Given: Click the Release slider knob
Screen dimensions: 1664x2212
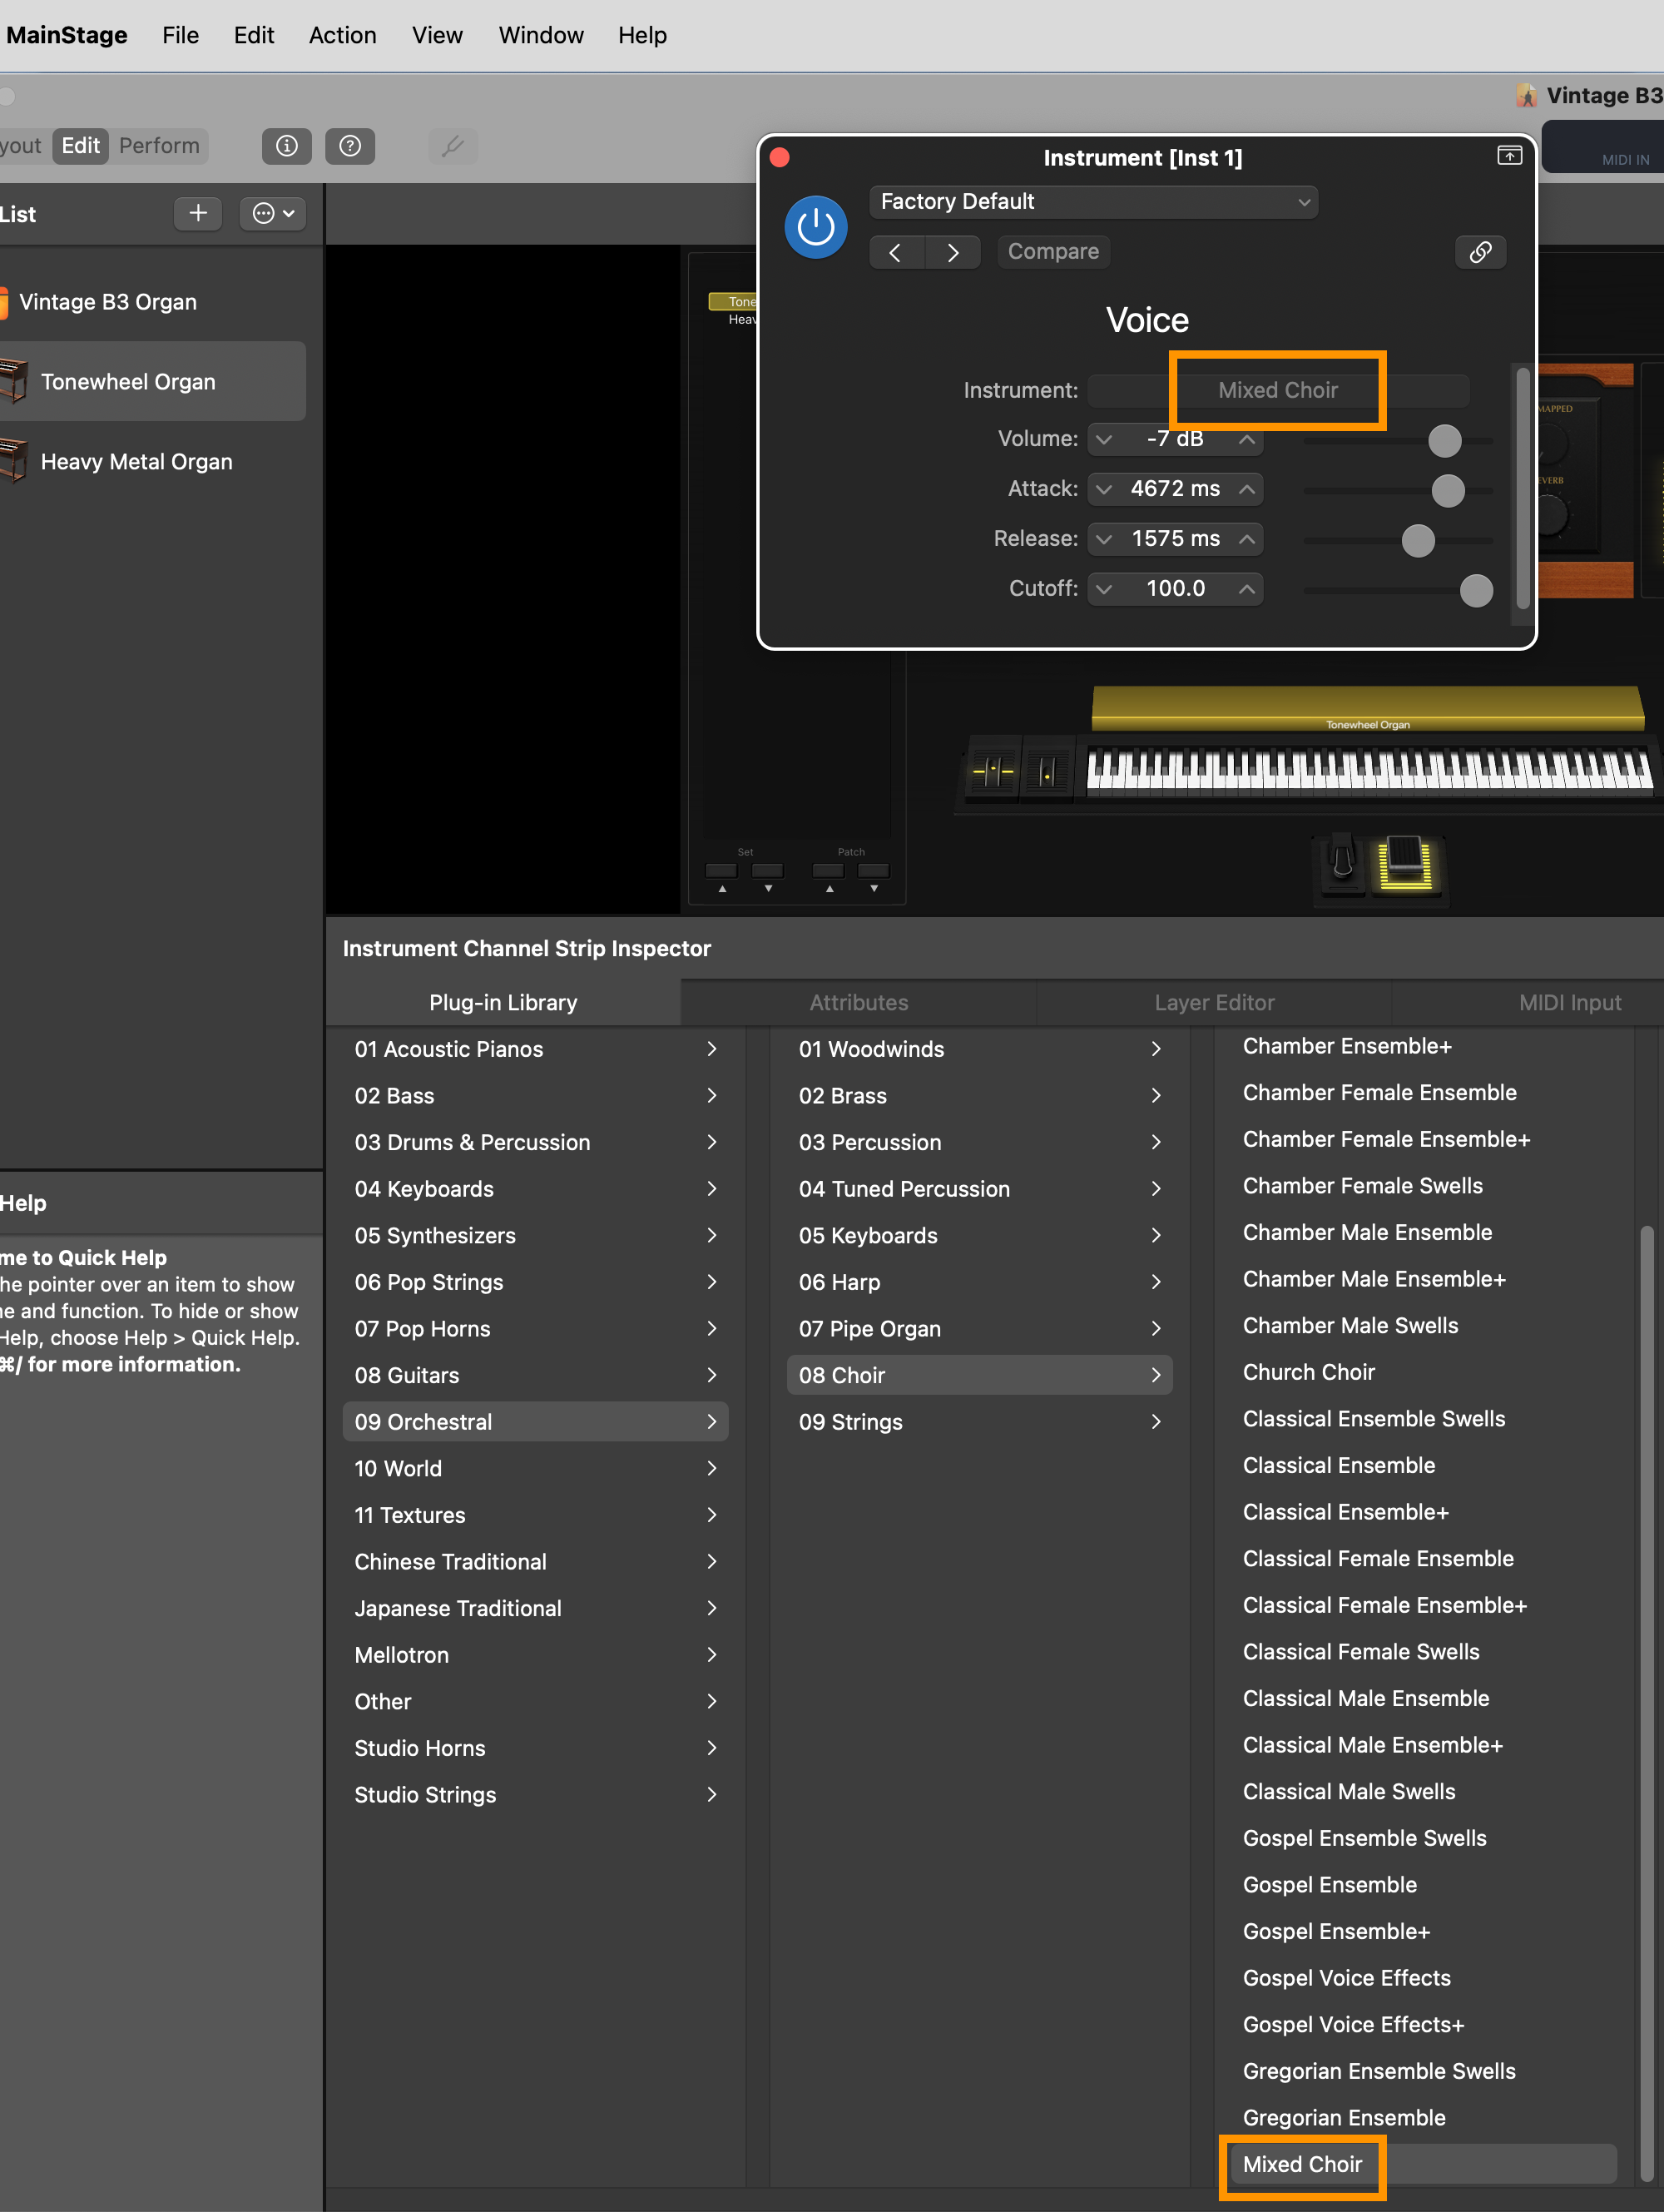Looking at the screenshot, I should (x=1418, y=541).
